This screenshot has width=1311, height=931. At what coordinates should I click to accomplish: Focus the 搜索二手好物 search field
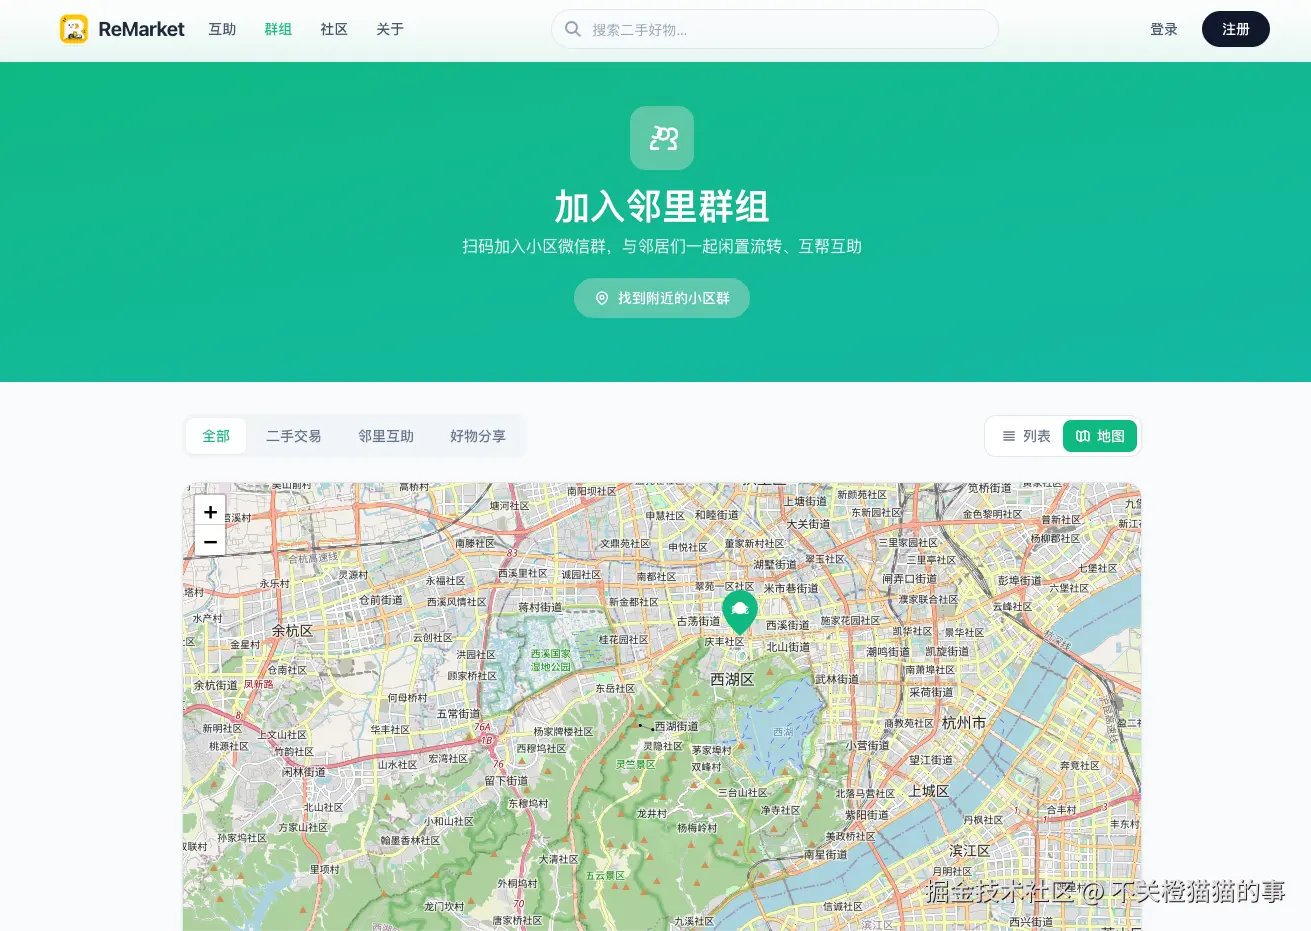click(x=775, y=29)
